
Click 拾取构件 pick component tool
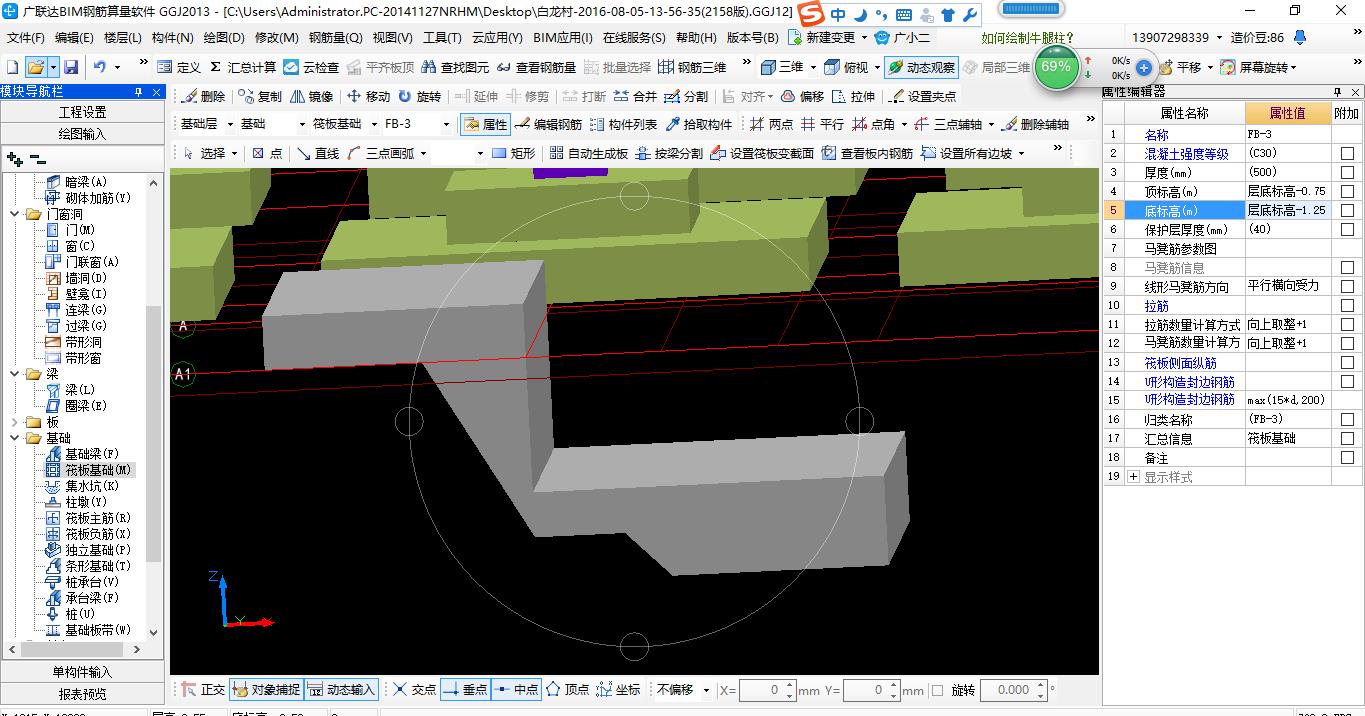pos(698,125)
